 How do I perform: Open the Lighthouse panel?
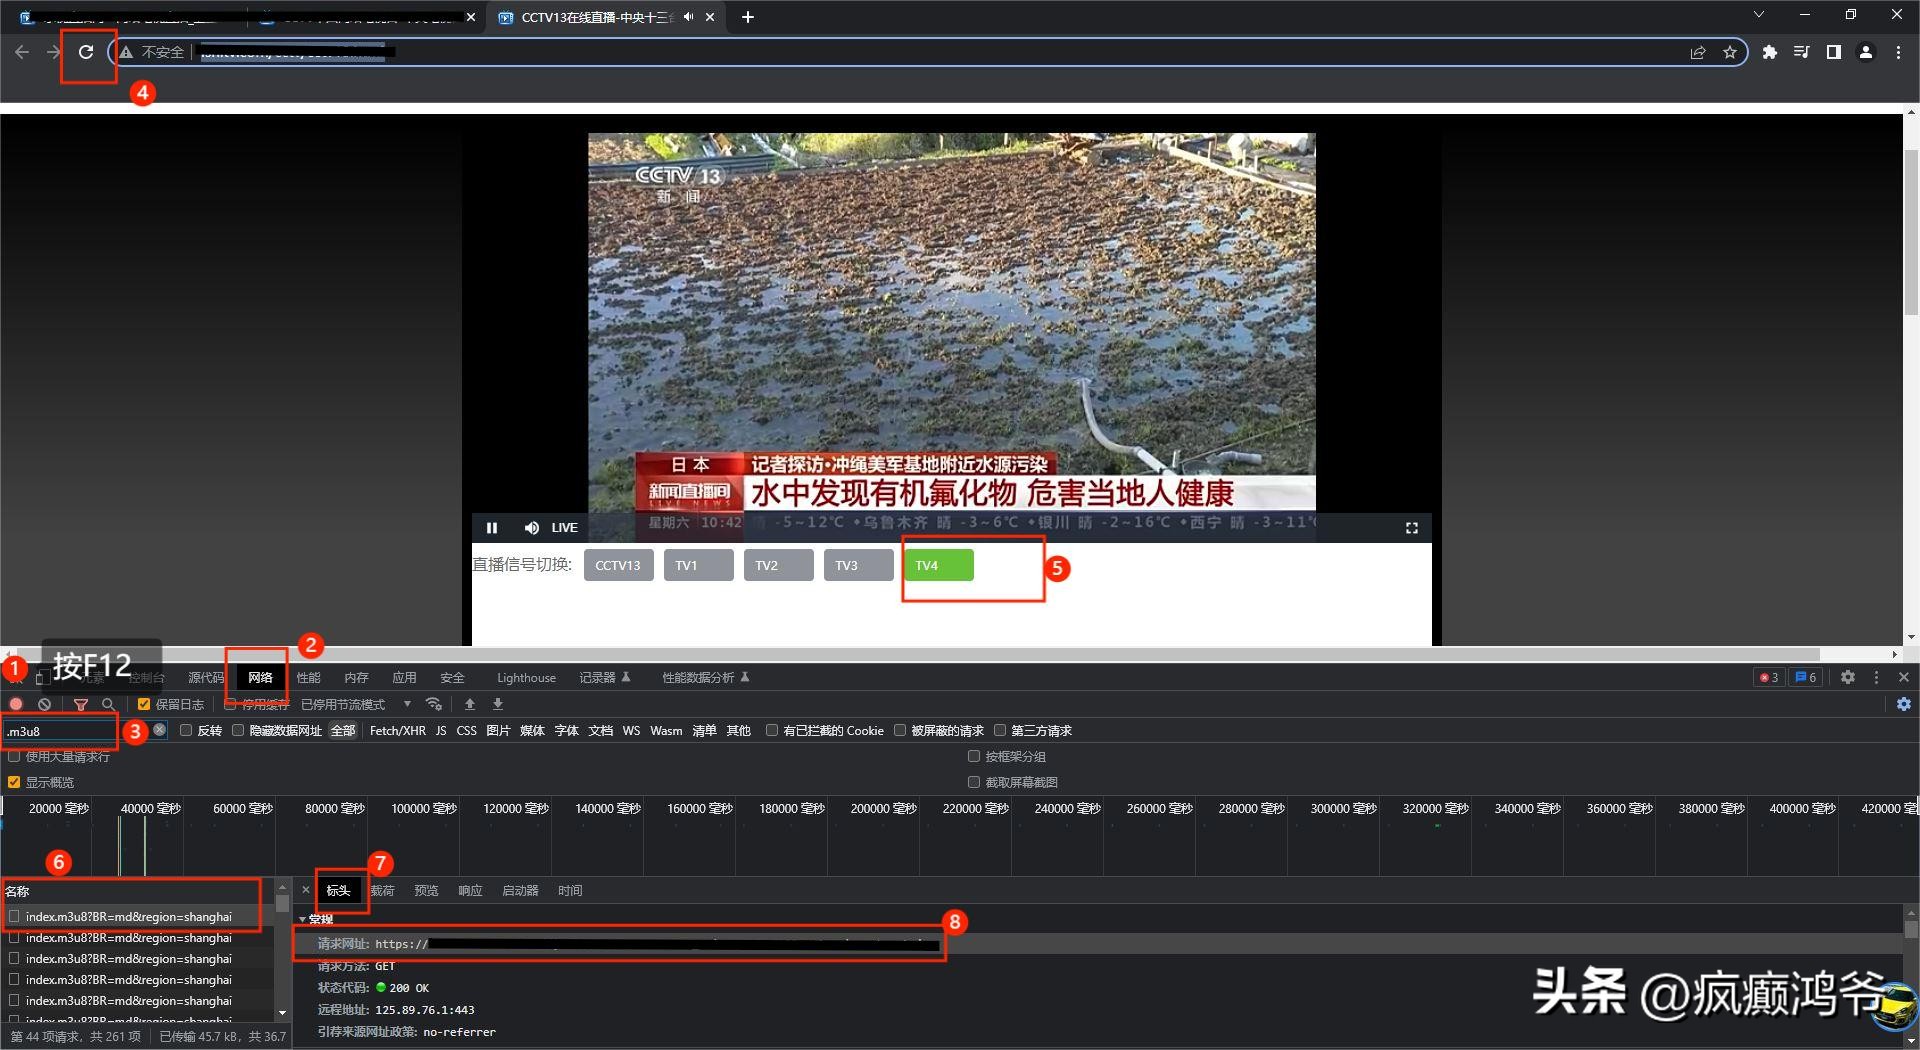(526, 677)
